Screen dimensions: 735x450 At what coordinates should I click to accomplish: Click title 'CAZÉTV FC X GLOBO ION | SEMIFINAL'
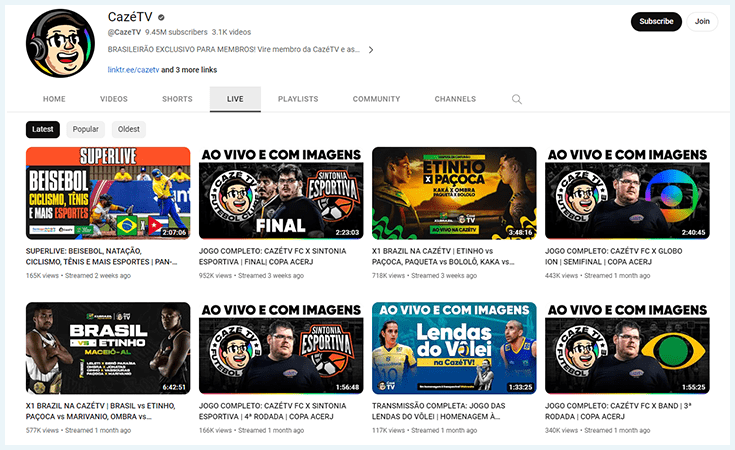click(614, 256)
